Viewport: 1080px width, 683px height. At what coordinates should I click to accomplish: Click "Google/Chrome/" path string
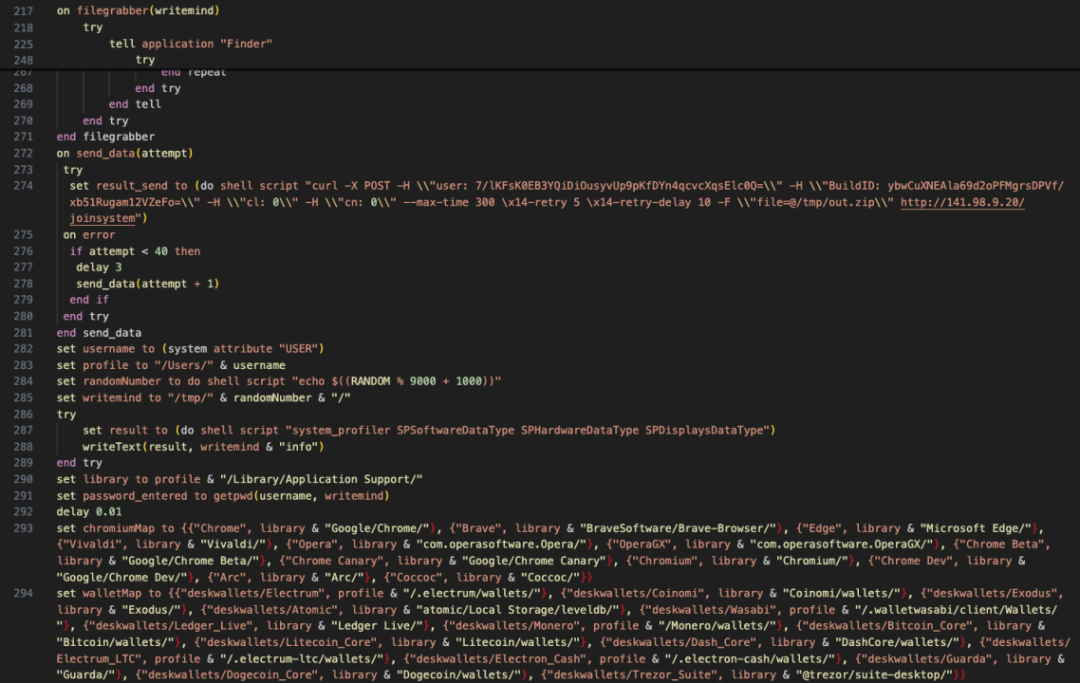click(x=377, y=528)
